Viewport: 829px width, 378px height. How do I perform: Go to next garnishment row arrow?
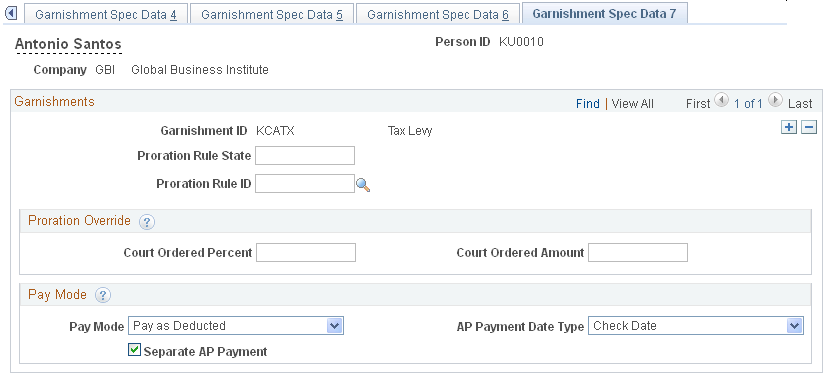(775, 99)
